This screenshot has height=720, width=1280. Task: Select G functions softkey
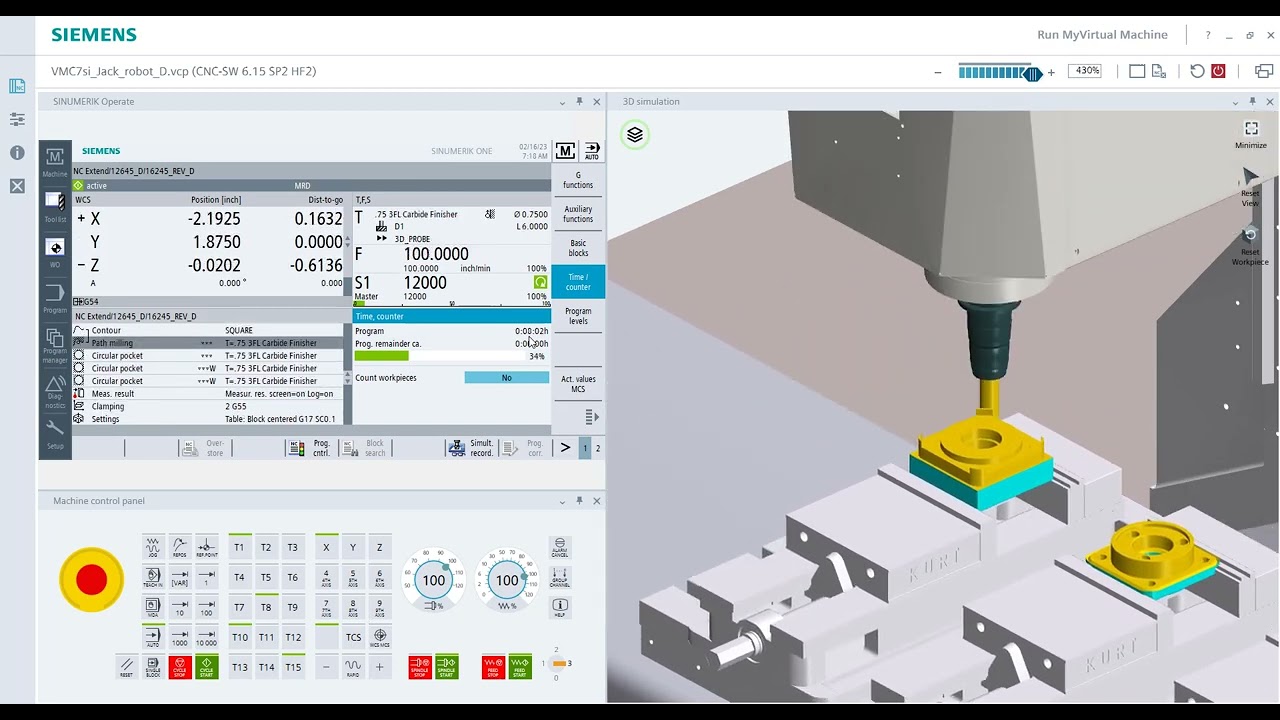(578, 180)
